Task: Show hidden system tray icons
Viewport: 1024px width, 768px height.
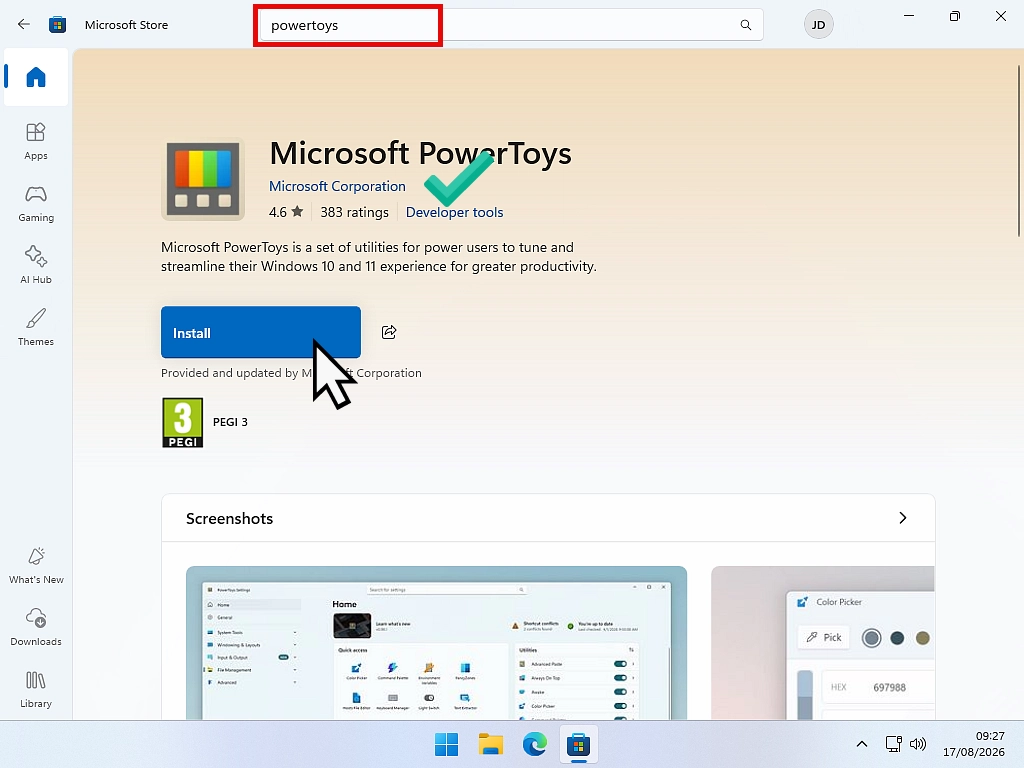Action: (862, 744)
